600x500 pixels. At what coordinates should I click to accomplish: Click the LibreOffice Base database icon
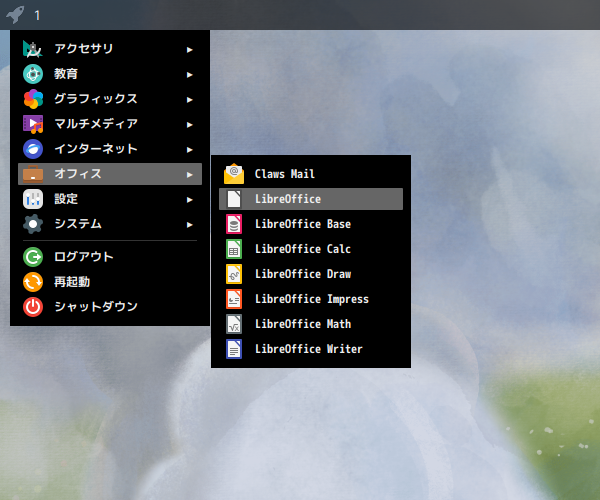[x=234, y=224]
